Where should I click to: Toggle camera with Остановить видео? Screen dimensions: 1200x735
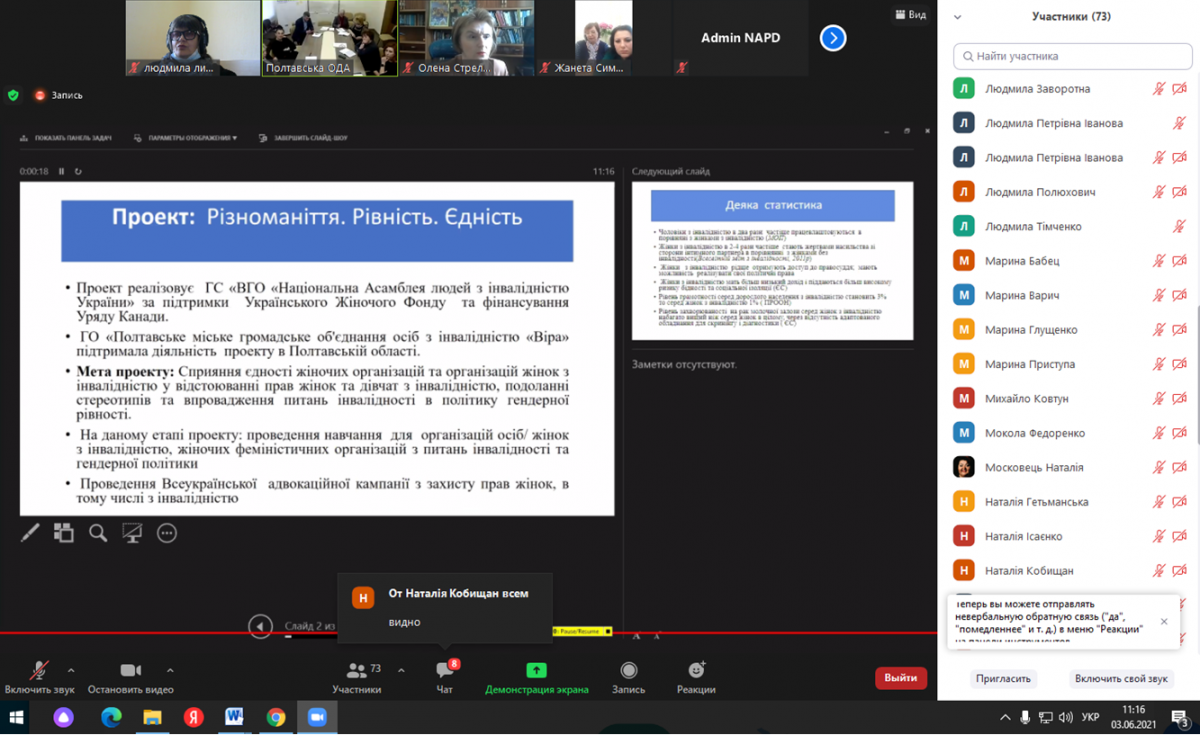click(x=130, y=671)
